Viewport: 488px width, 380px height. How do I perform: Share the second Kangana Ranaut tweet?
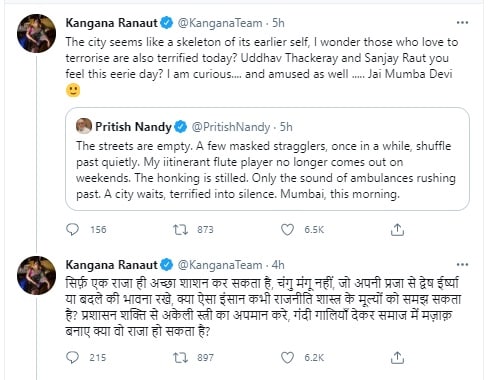tap(397, 358)
